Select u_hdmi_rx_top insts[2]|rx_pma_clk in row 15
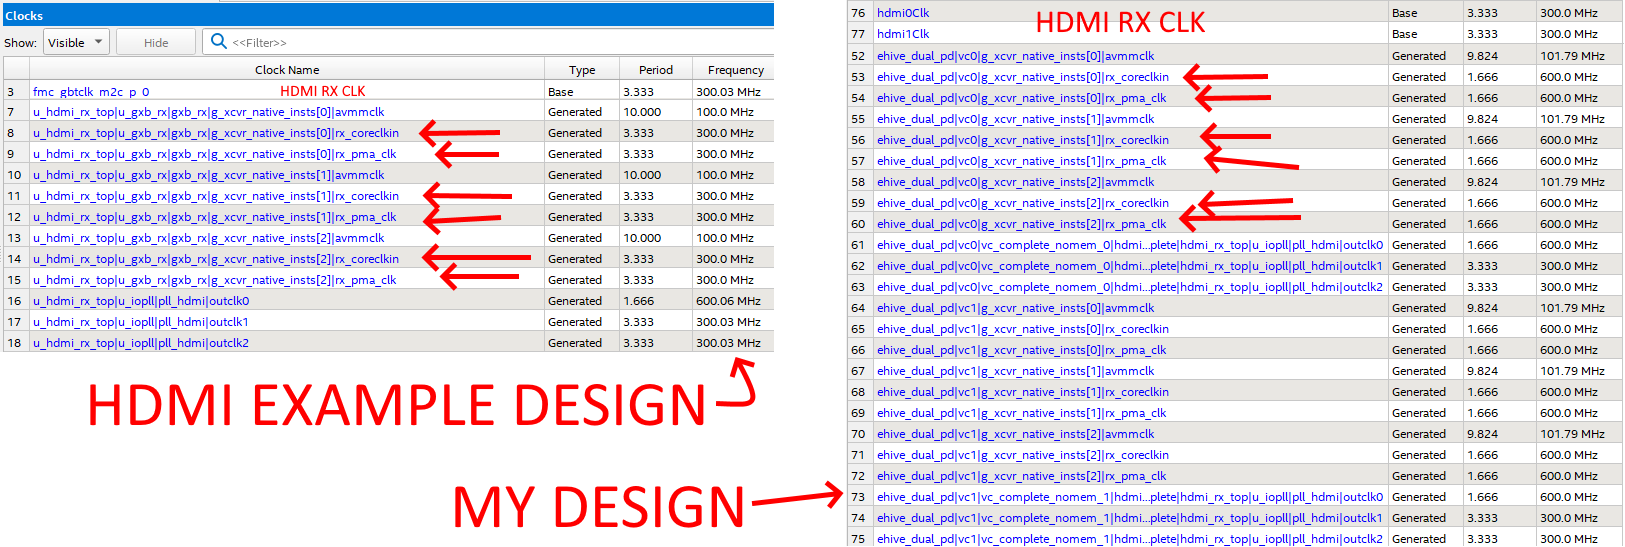The image size is (1625, 547). pos(215,280)
